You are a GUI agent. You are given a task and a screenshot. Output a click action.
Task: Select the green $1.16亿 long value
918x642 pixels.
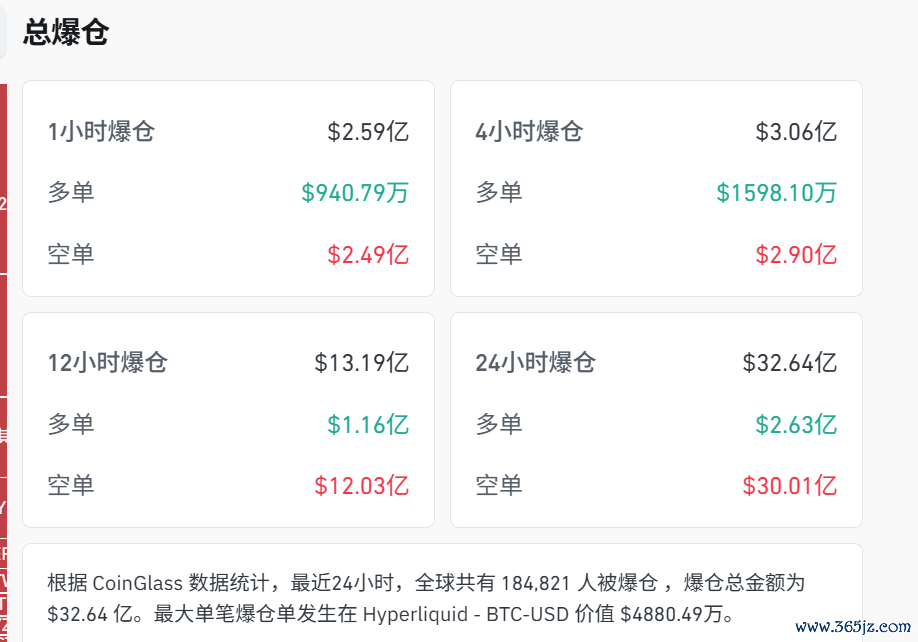point(368,424)
